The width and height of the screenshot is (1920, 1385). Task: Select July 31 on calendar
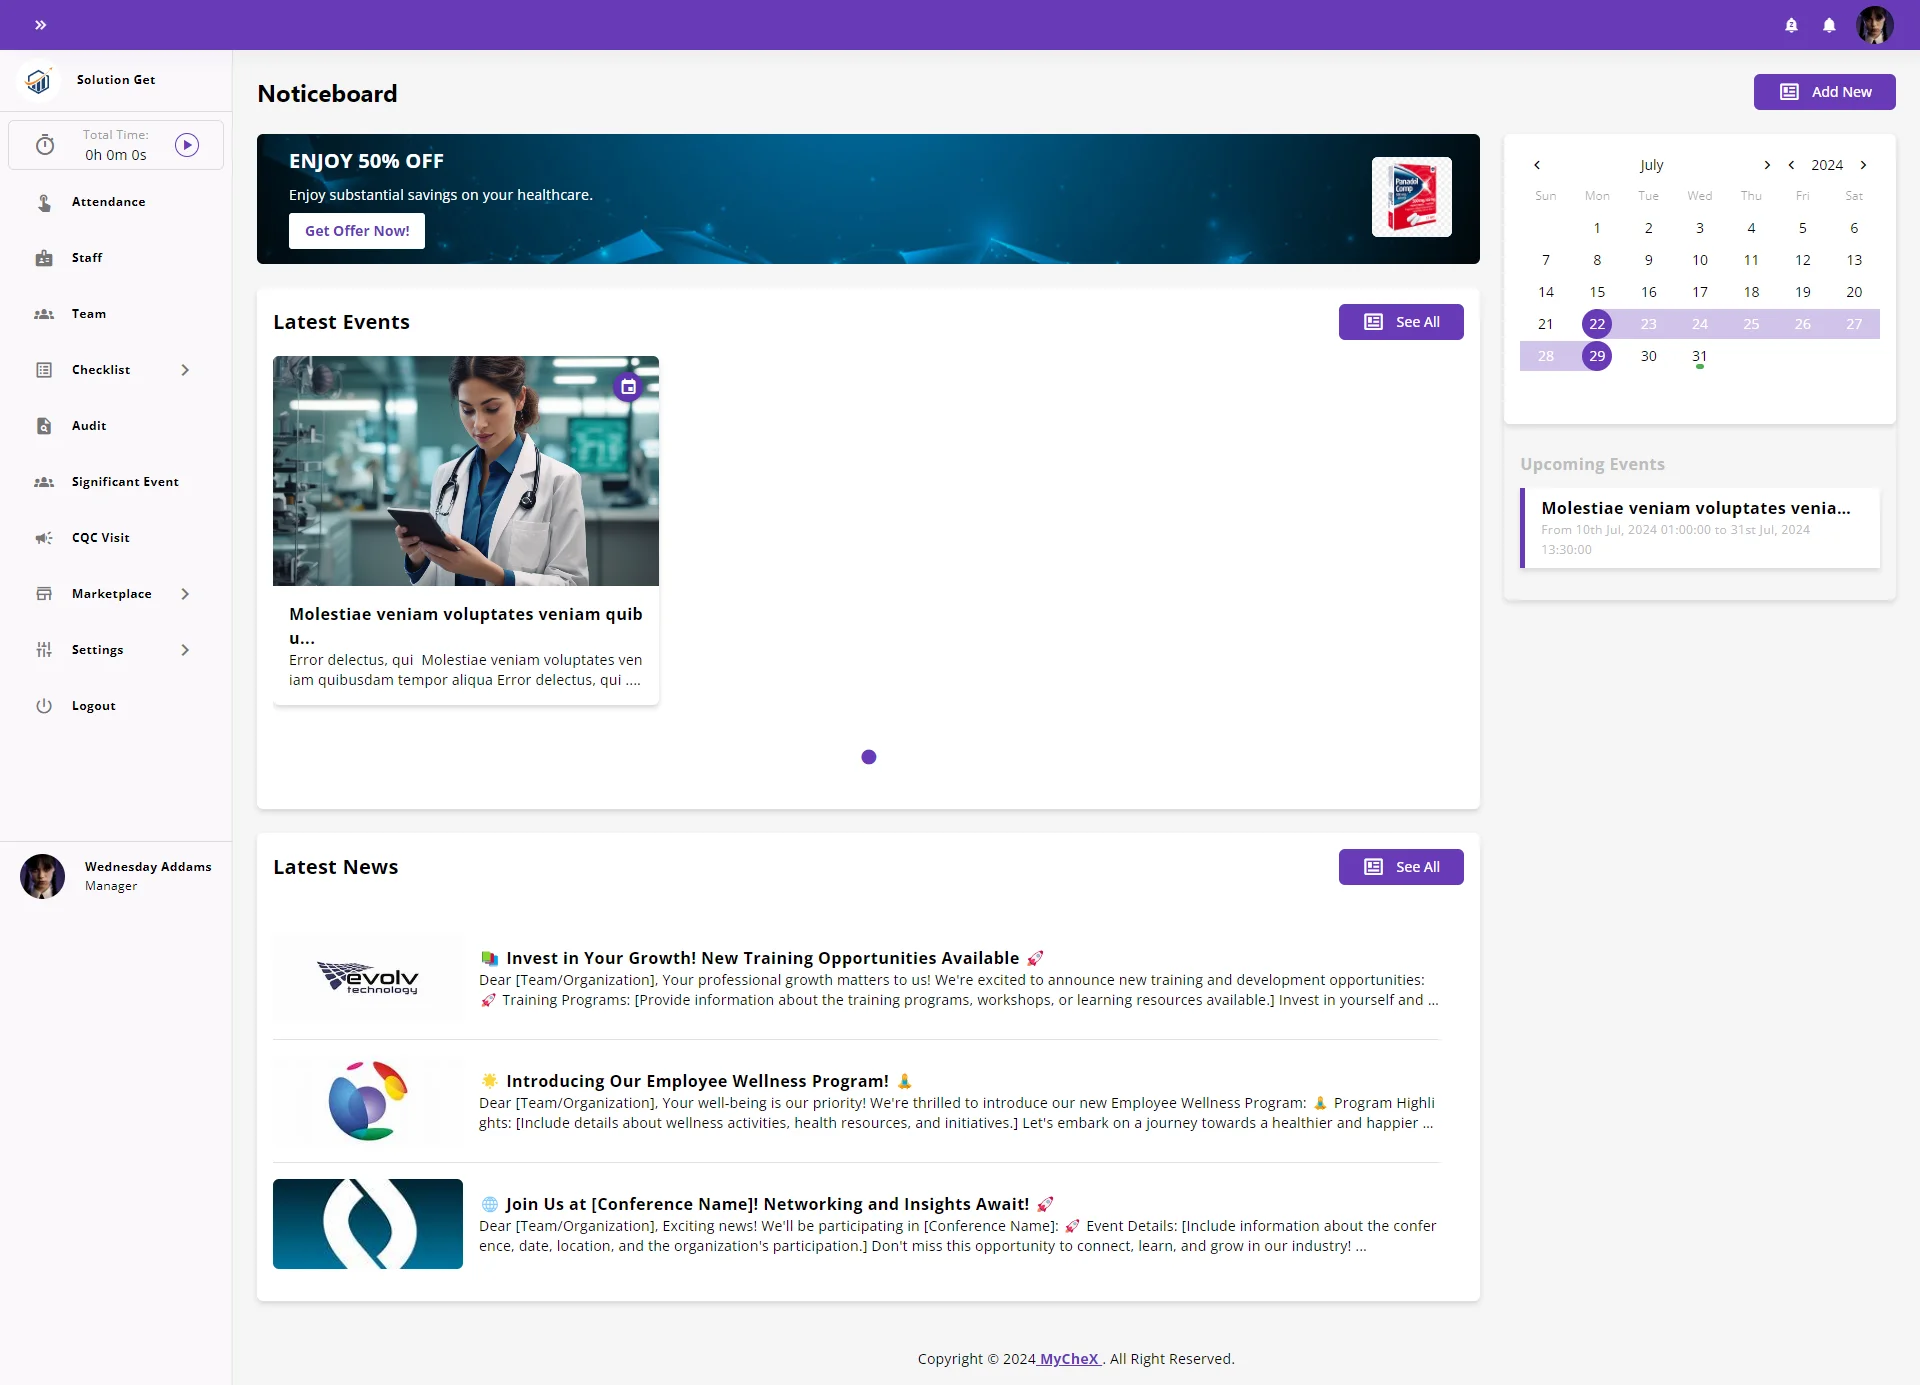(1699, 356)
